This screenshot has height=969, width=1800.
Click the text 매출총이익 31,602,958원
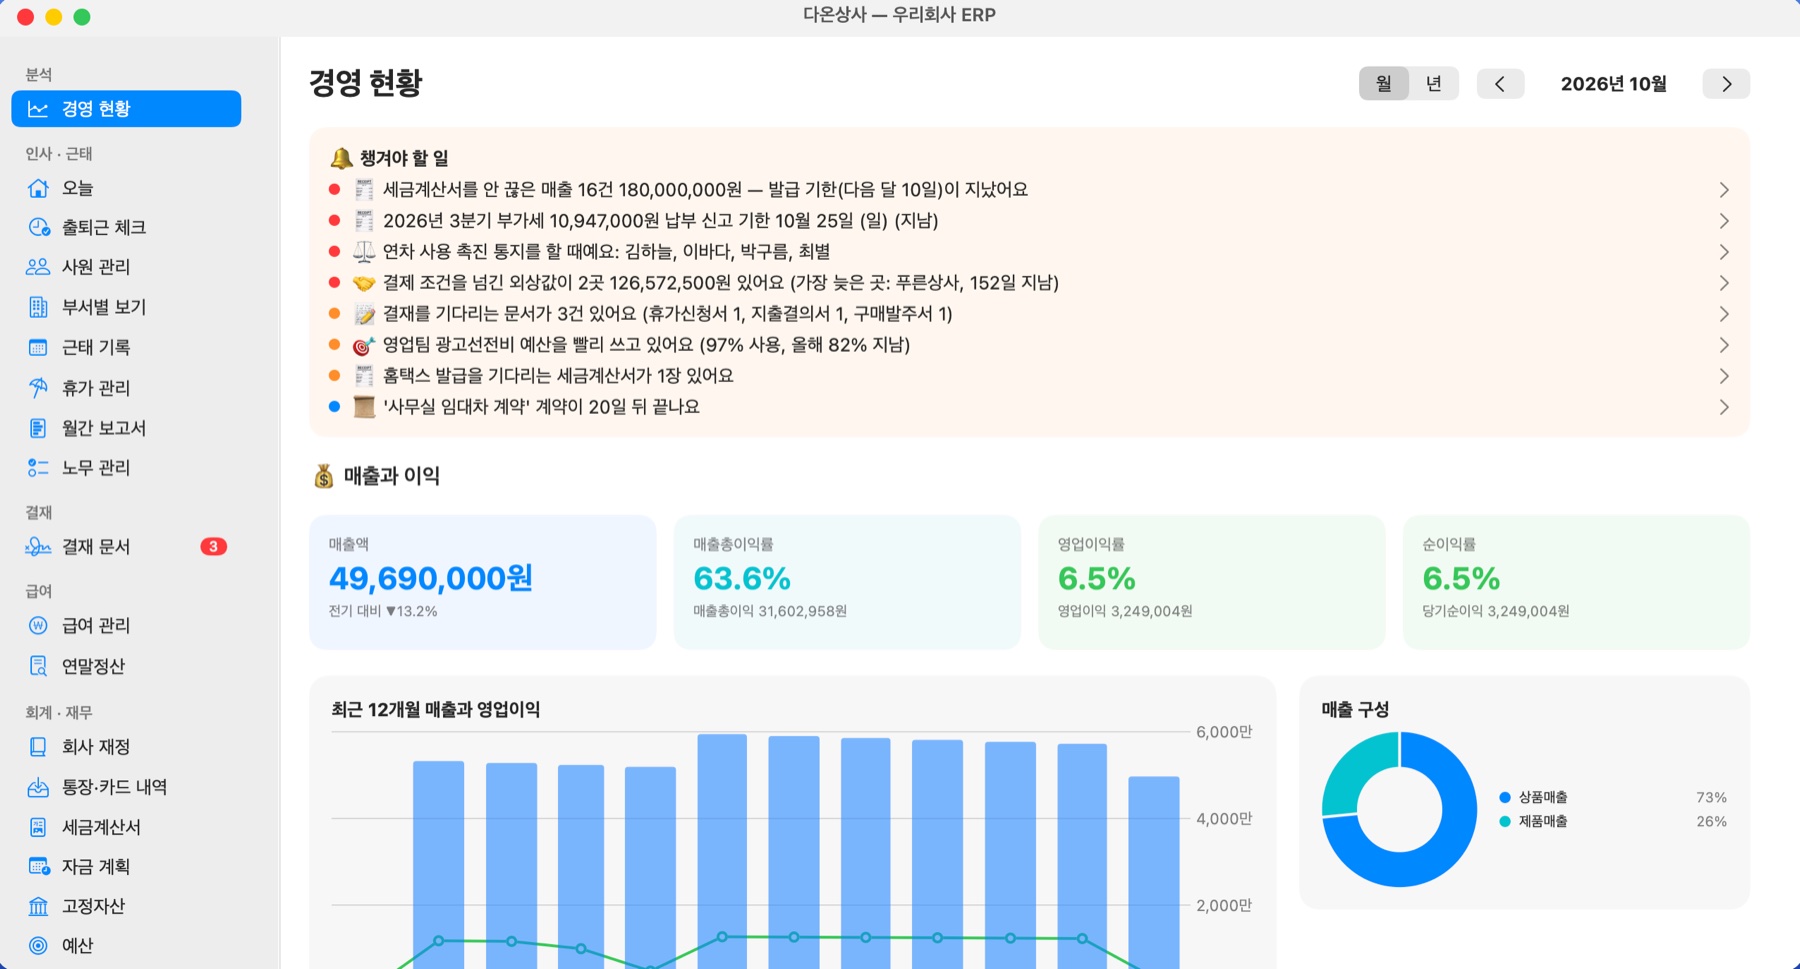[x=770, y=611]
